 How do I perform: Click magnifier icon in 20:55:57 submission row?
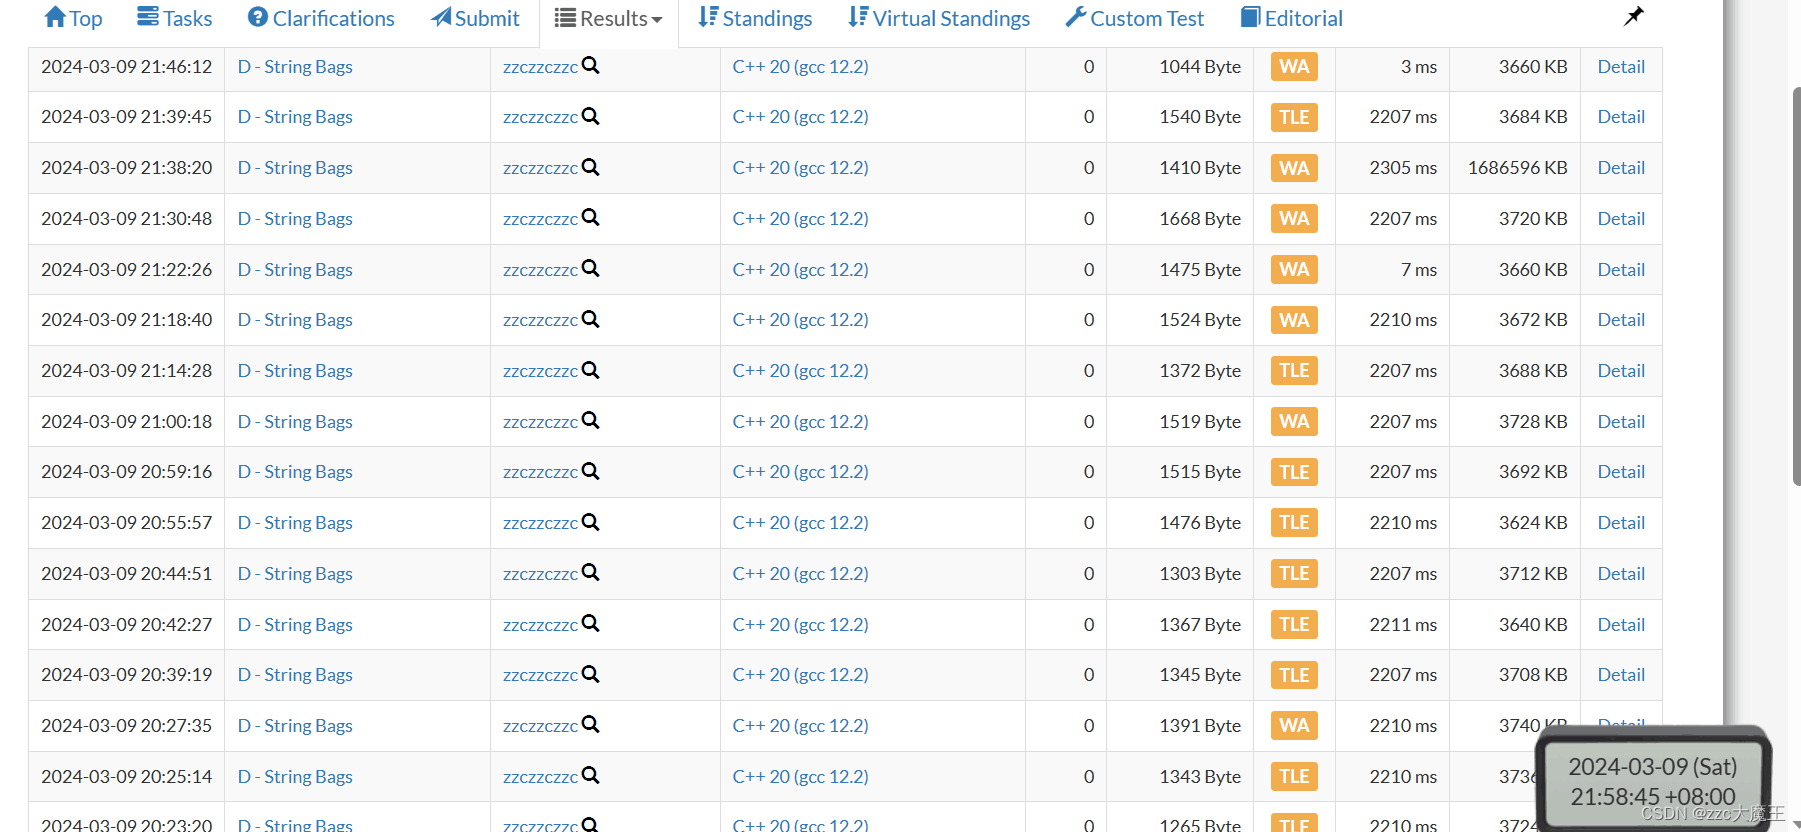pyautogui.click(x=591, y=521)
